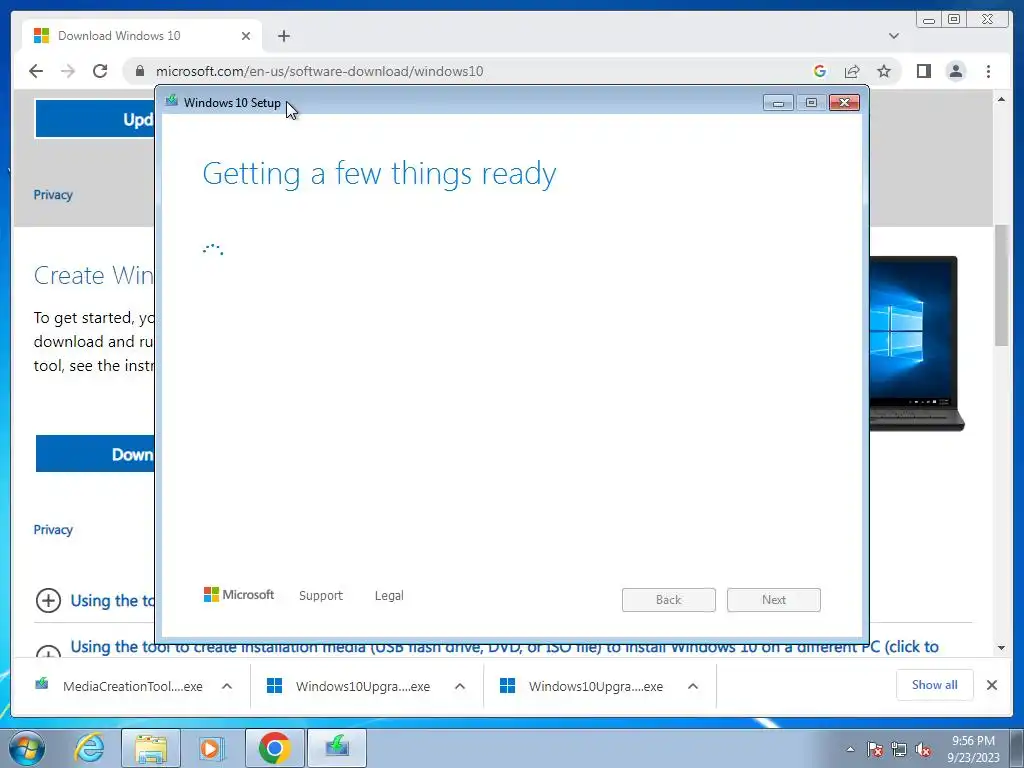Click the blue Download button on webpage

tap(95, 454)
